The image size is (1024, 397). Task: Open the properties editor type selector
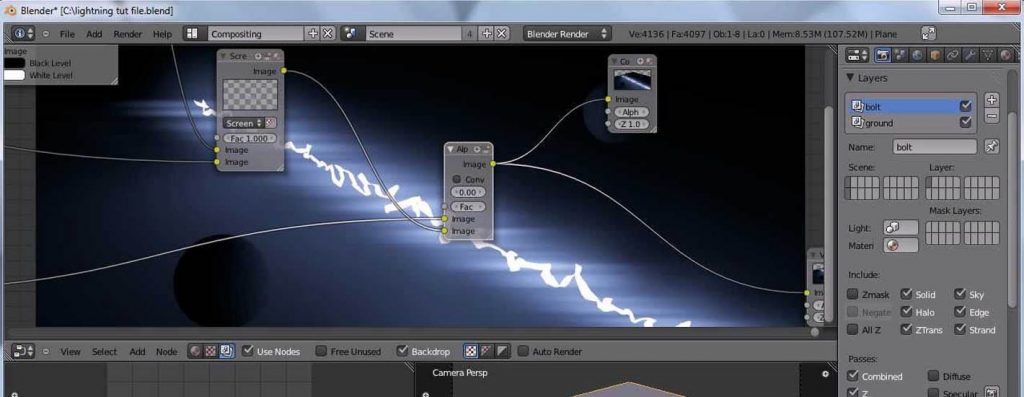pos(857,56)
